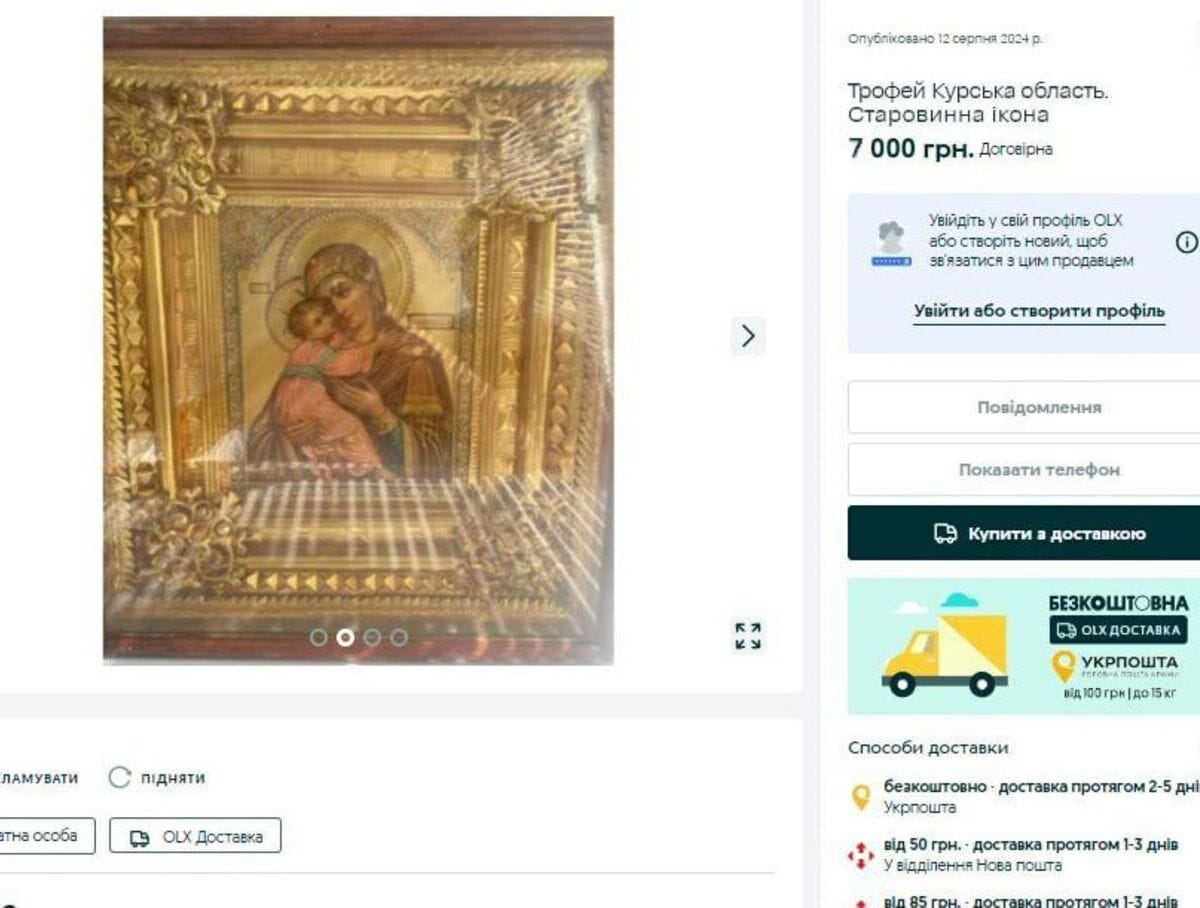Click the yellow delivery truck banner

[x=1023, y=646]
